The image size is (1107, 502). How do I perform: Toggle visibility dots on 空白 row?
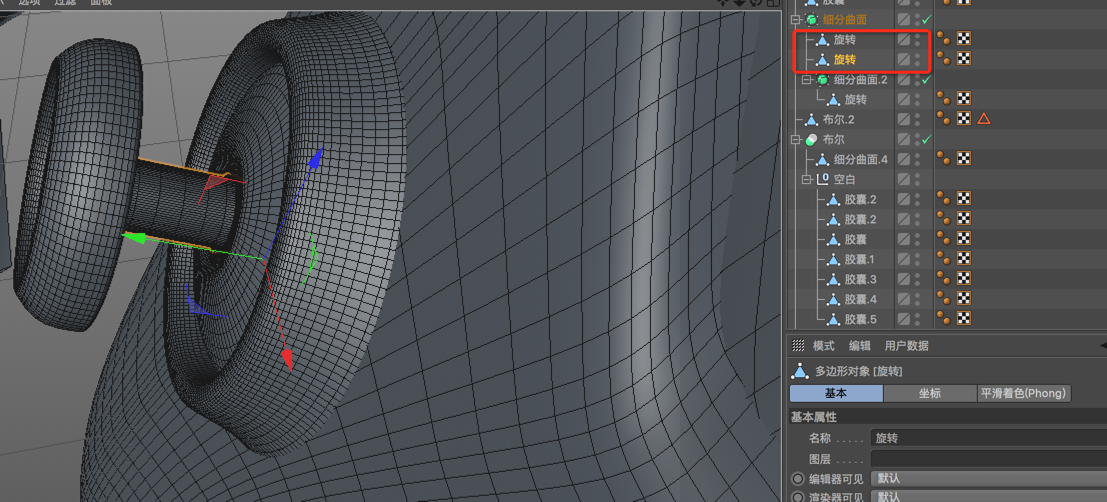(918, 179)
